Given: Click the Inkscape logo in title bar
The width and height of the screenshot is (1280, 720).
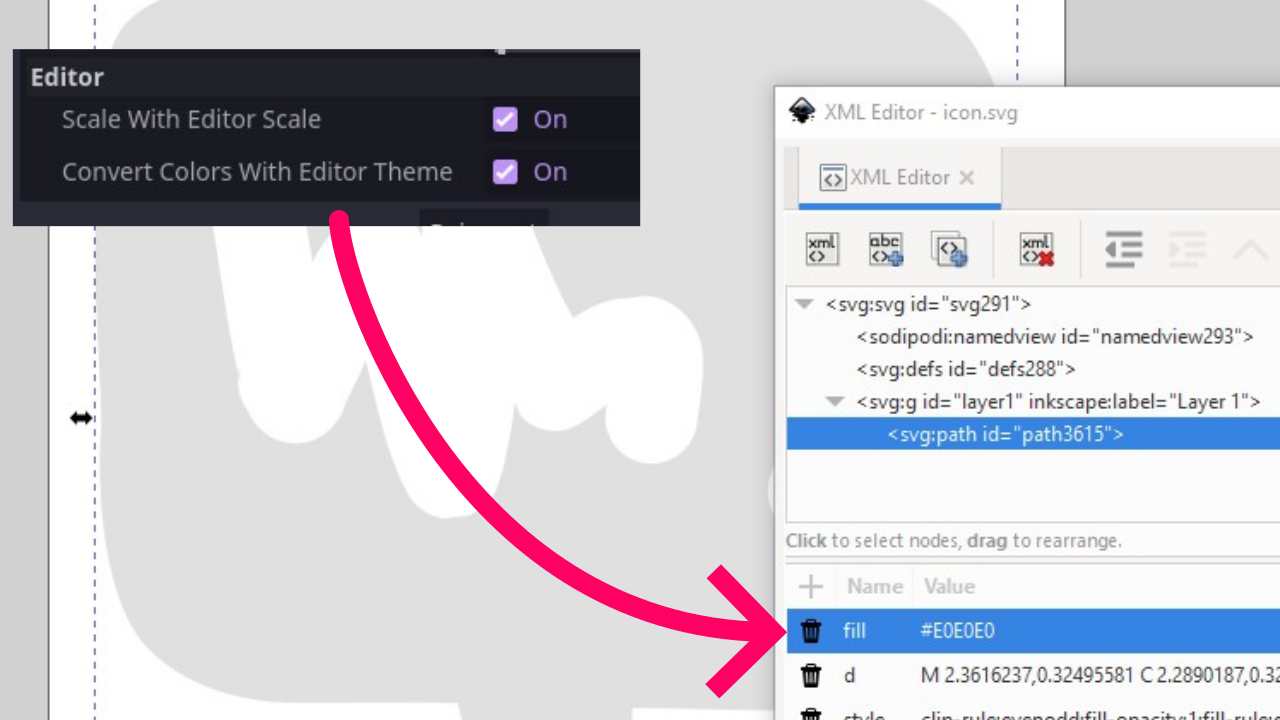Looking at the screenshot, I should point(801,111).
